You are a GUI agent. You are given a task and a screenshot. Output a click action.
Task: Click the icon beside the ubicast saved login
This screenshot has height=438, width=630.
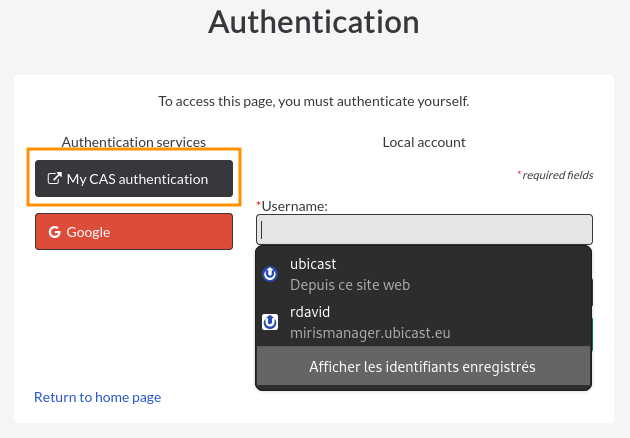click(x=270, y=274)
